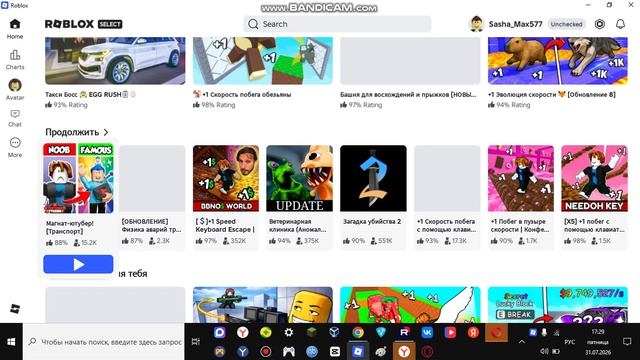The height and width of the screenshot is (360, 640).
Task: Click the Windows taskbar search box
Action: (104, 342)
